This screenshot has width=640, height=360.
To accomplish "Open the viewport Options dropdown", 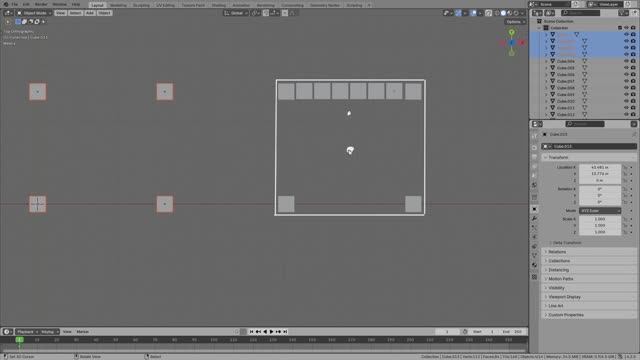I will 516,22.
